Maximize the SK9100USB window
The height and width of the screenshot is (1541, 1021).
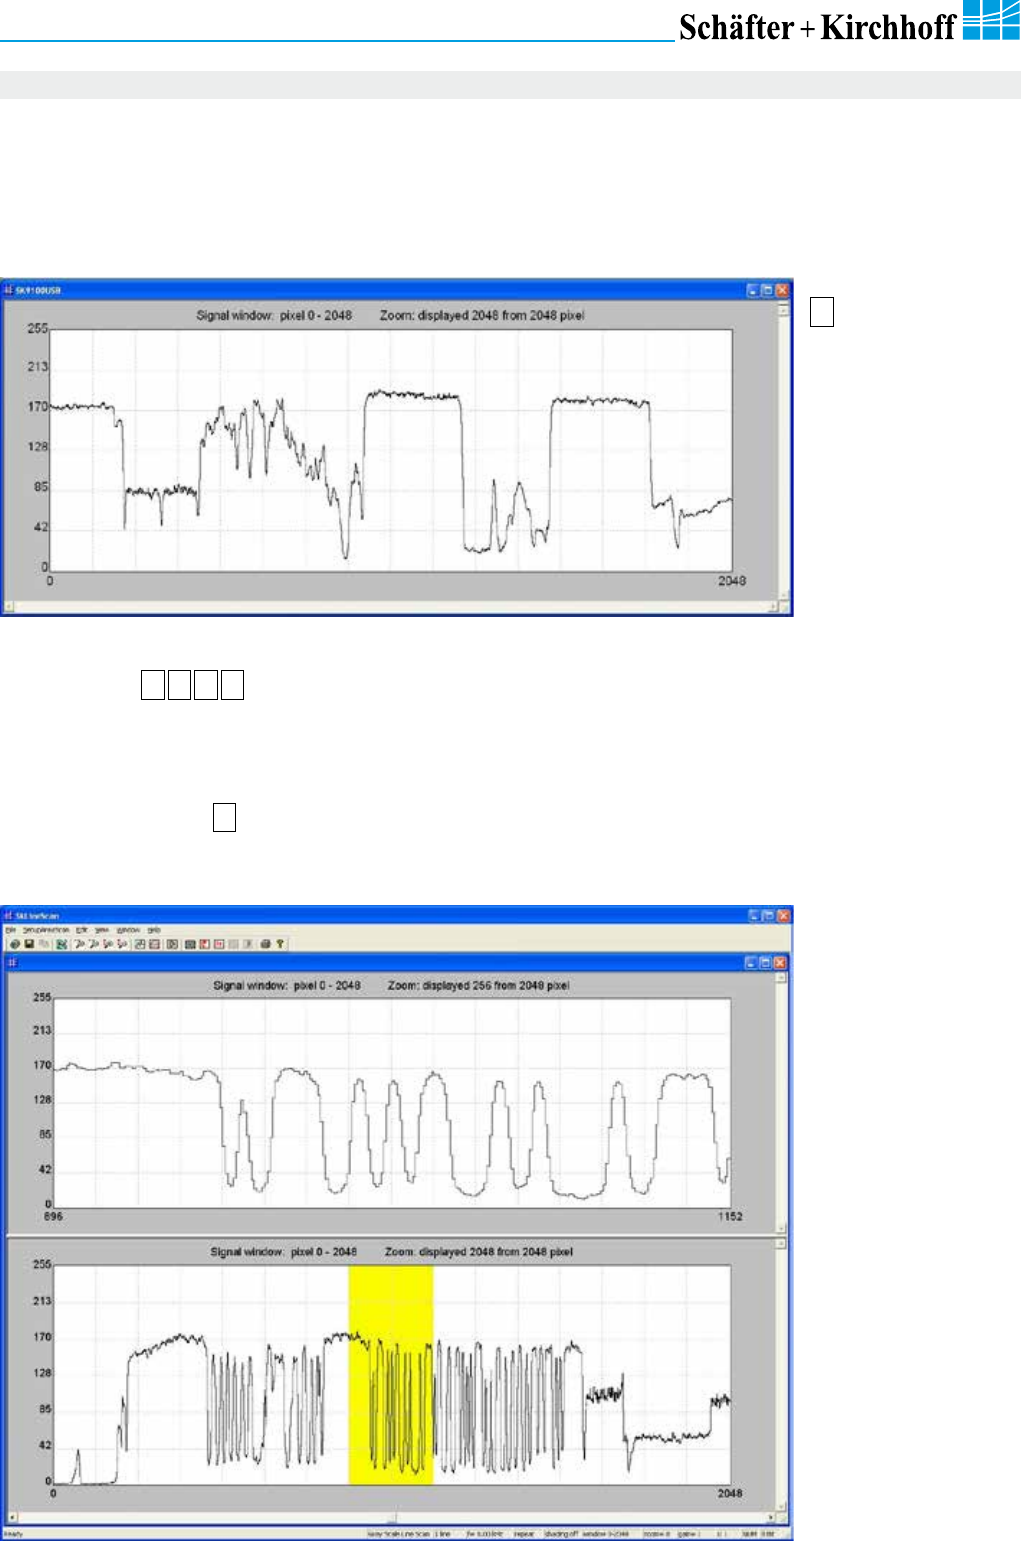pyautogui.click(x=768, y=290)
